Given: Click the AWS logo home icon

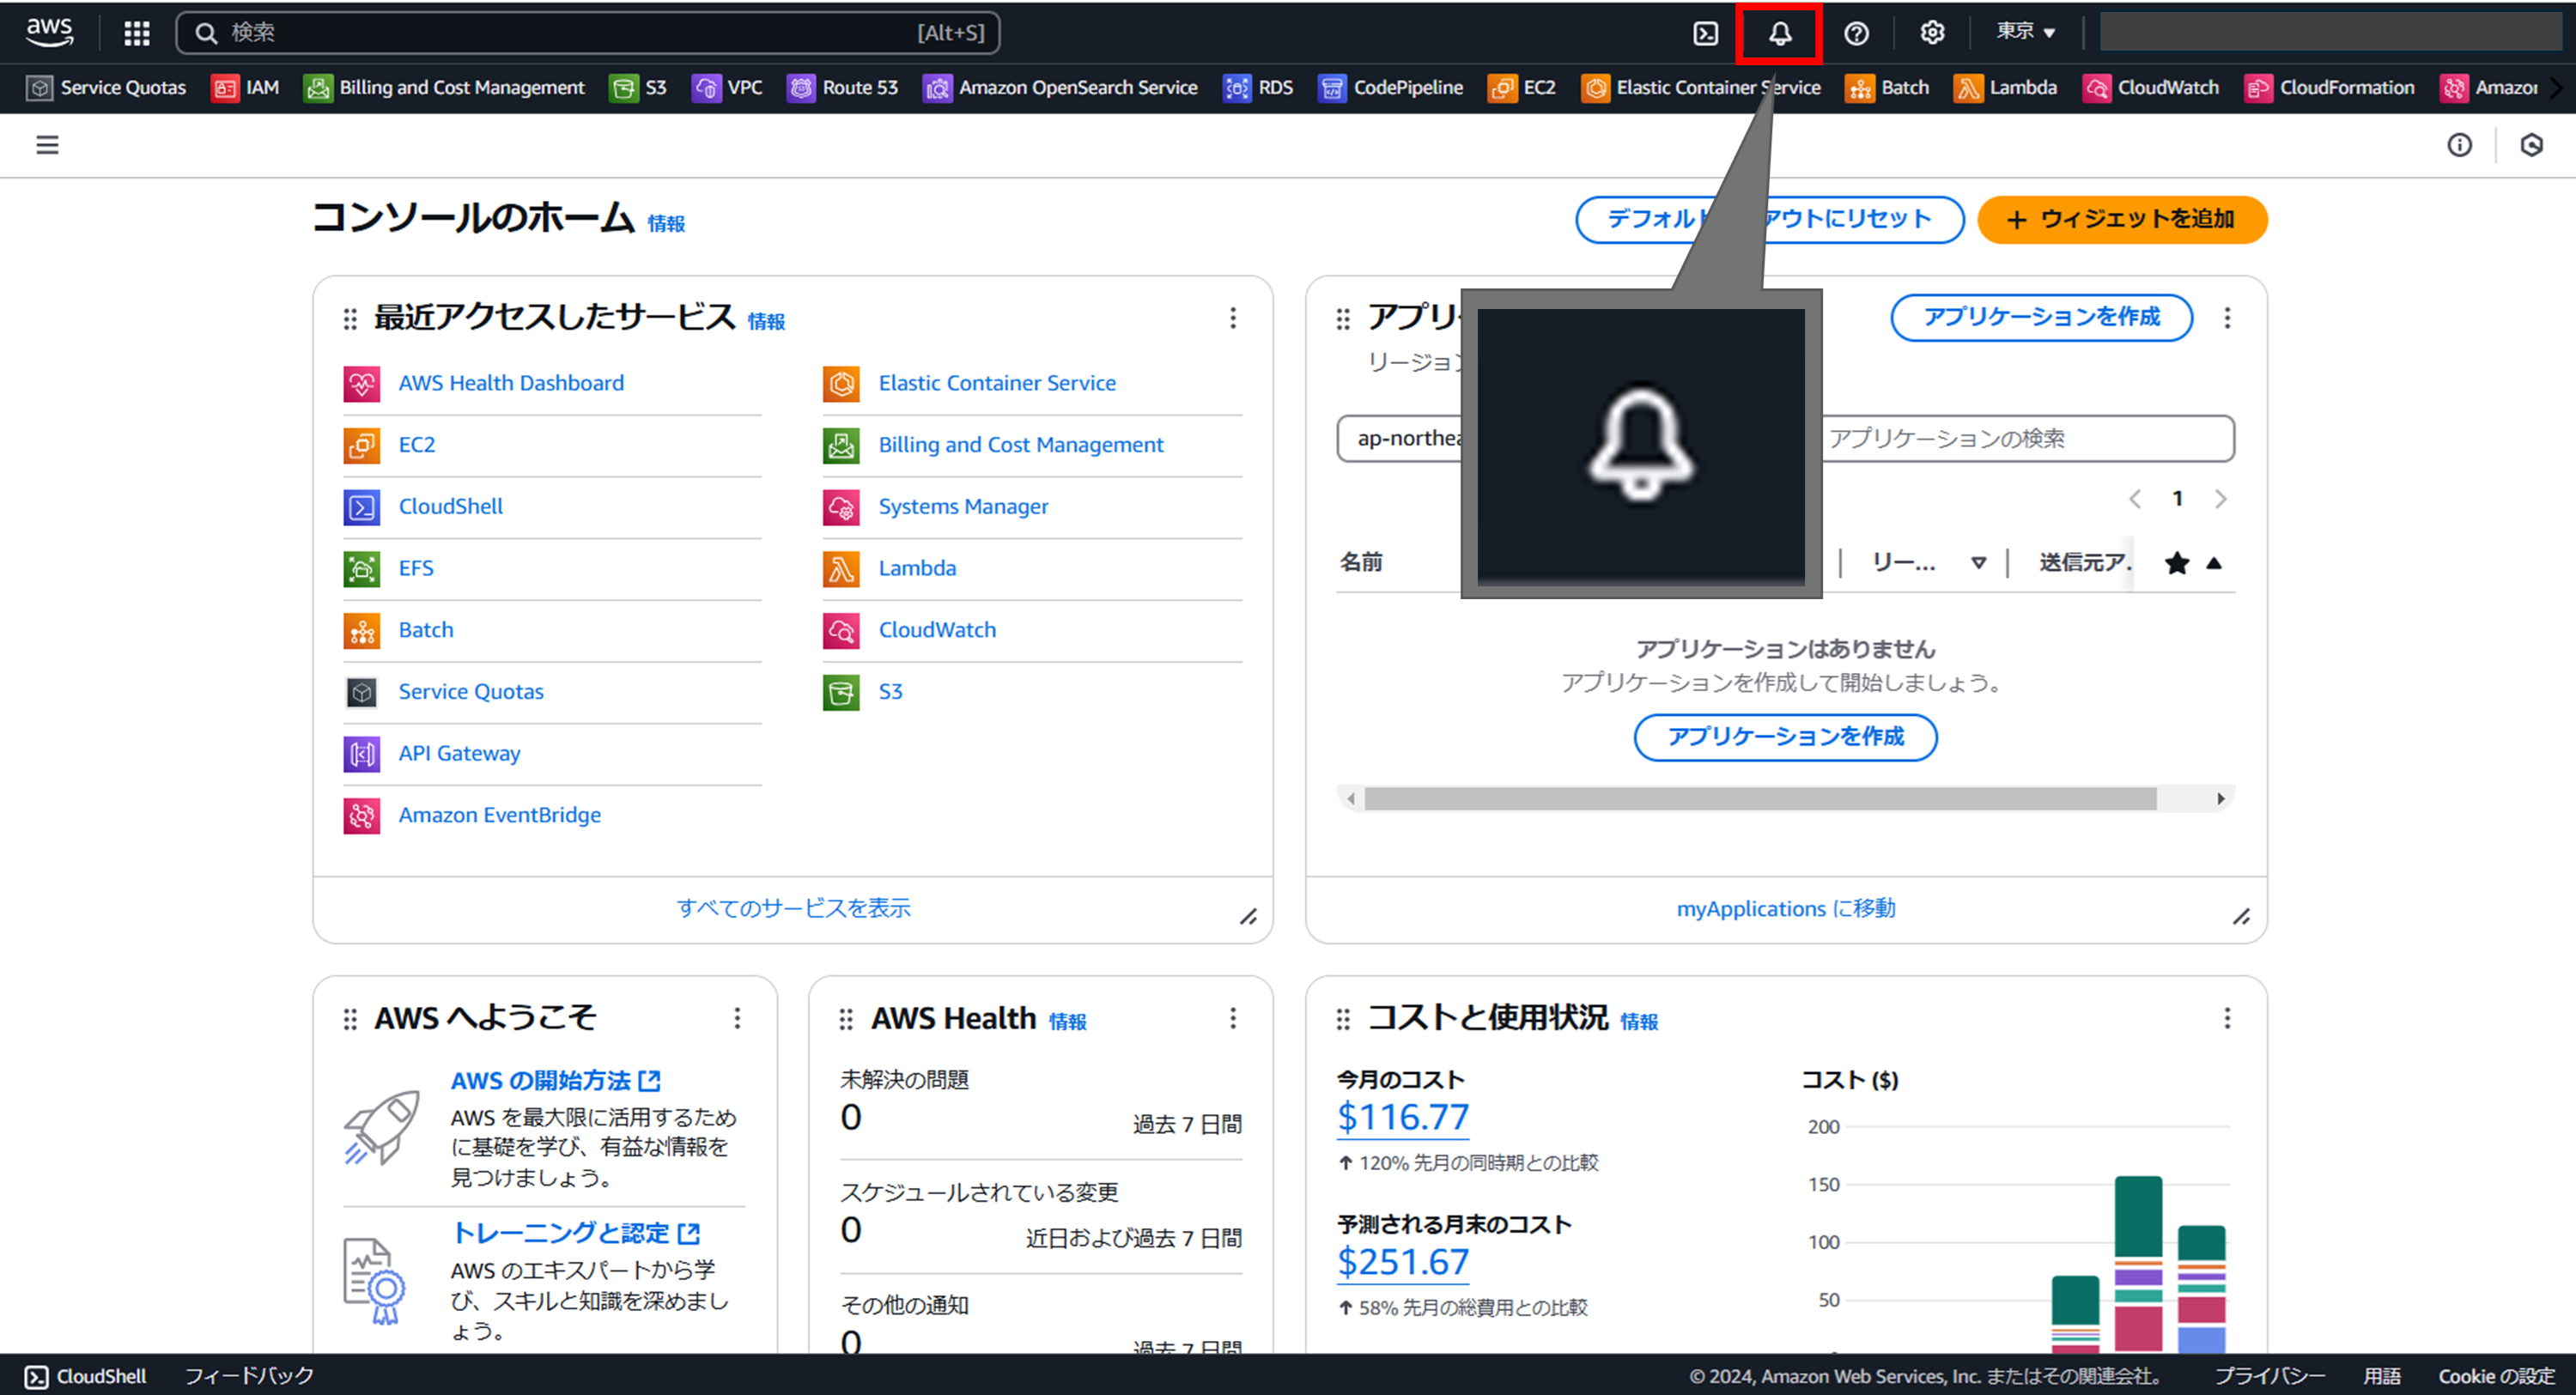Looking at the screenshot, I should [49, 31].
